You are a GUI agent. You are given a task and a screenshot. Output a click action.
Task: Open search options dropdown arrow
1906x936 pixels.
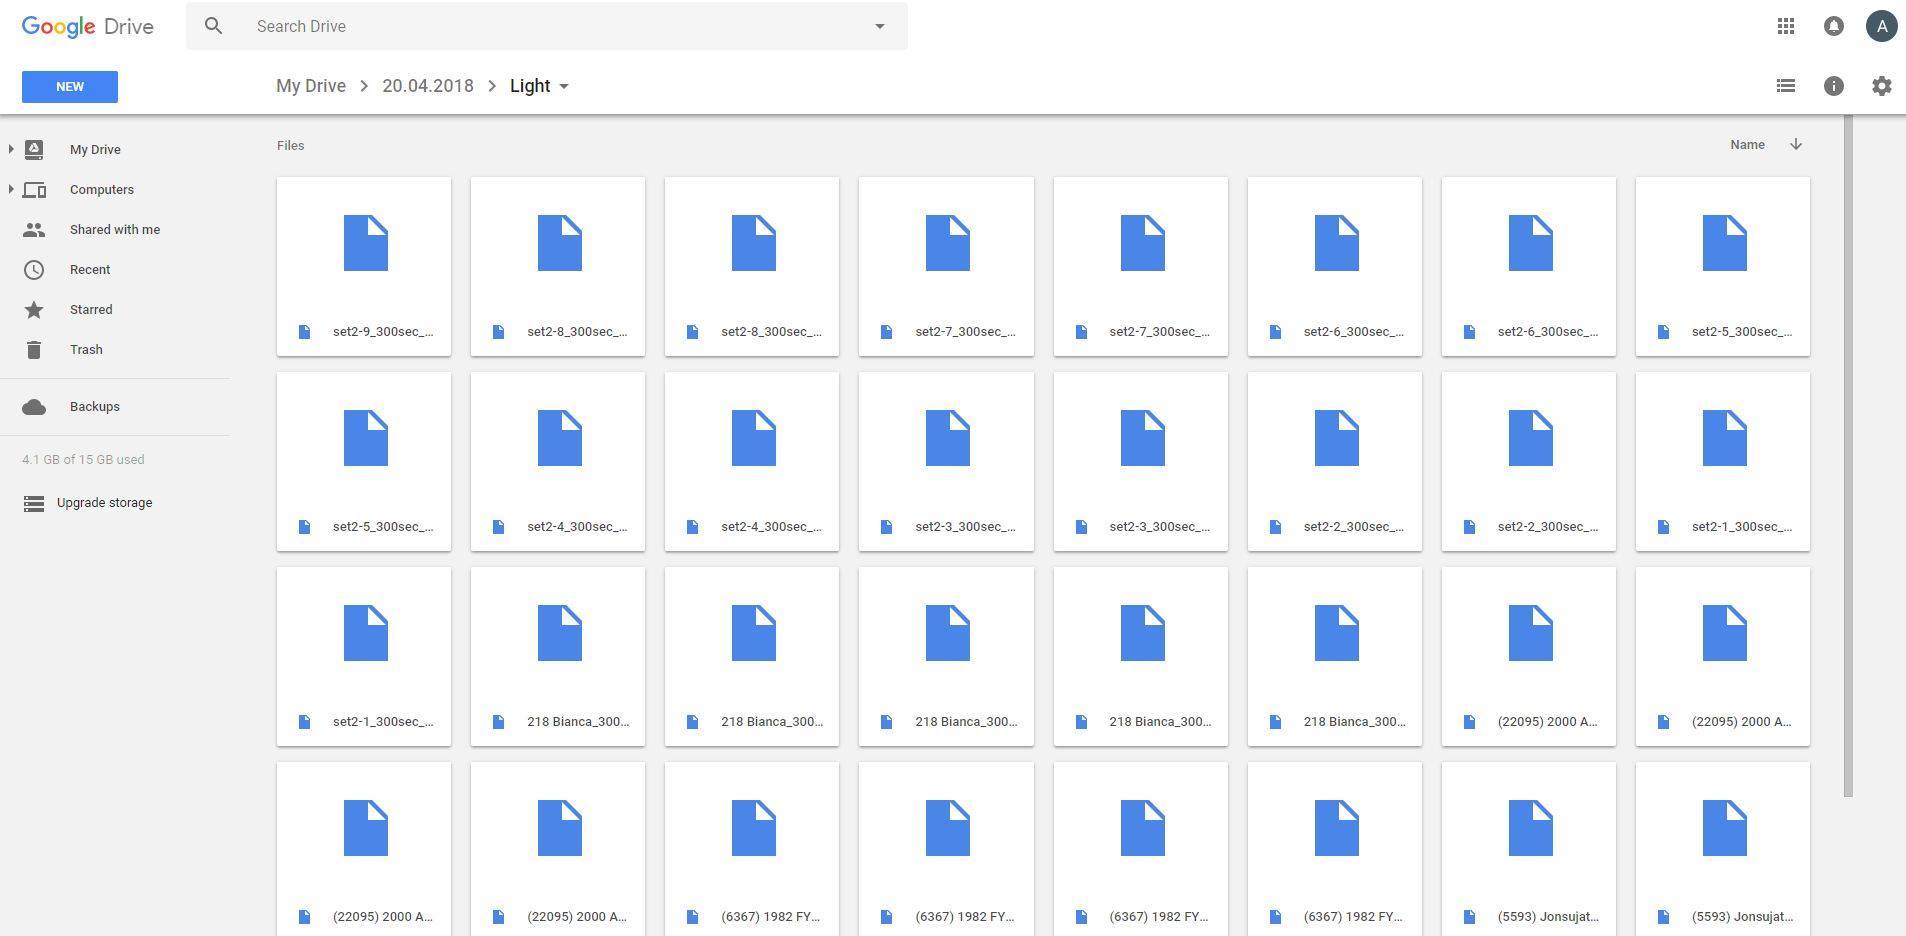pos(879,27)
